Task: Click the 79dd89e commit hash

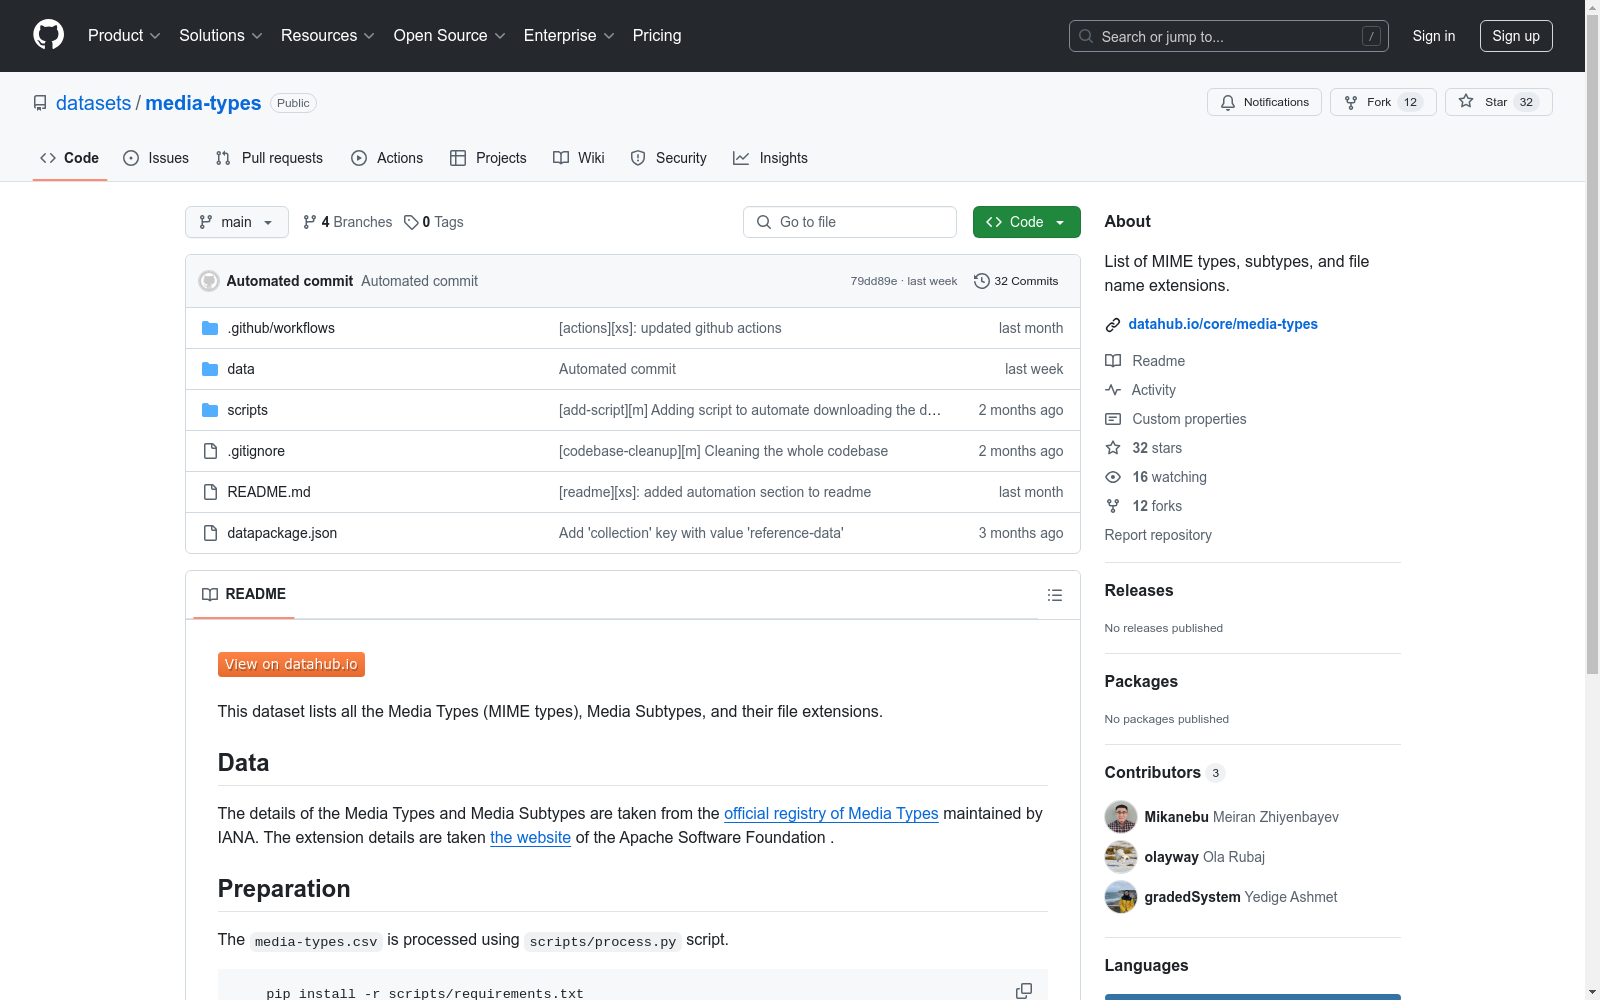Action: pyautogui.click(x=874, y=281)
